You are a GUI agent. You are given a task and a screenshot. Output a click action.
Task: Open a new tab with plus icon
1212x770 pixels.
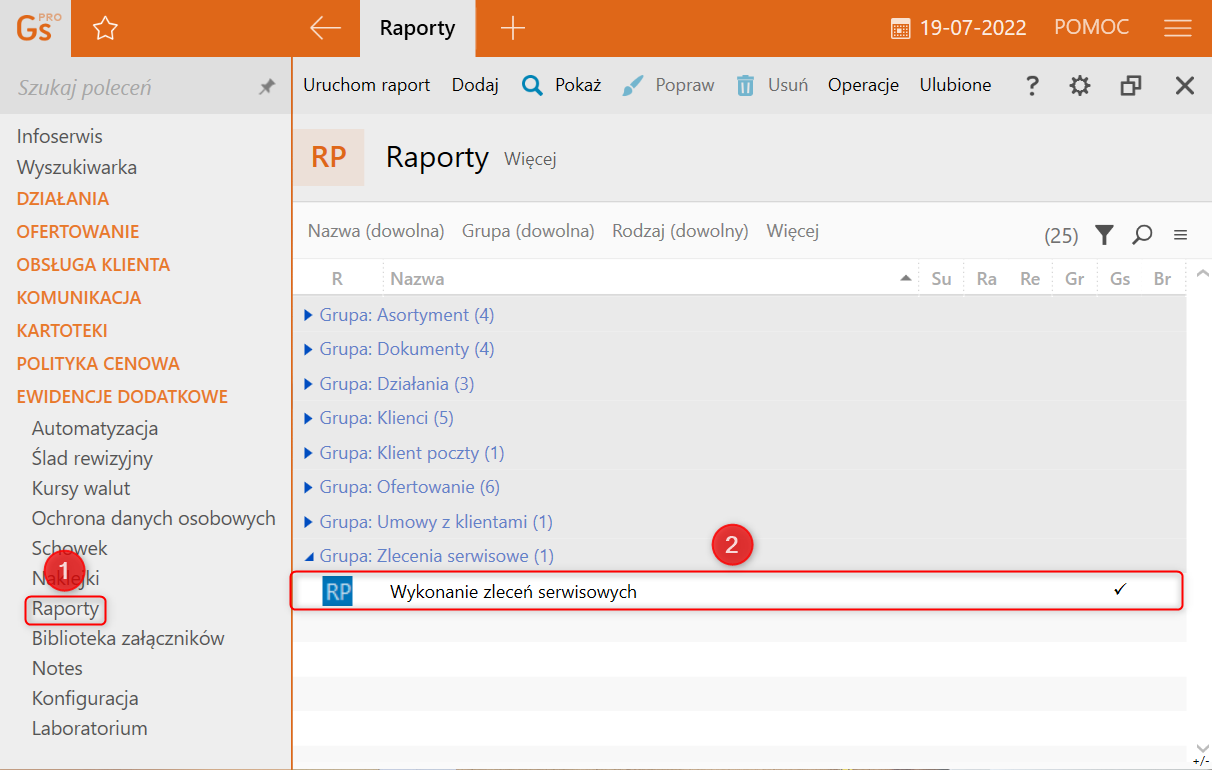[x=512, y=28]
